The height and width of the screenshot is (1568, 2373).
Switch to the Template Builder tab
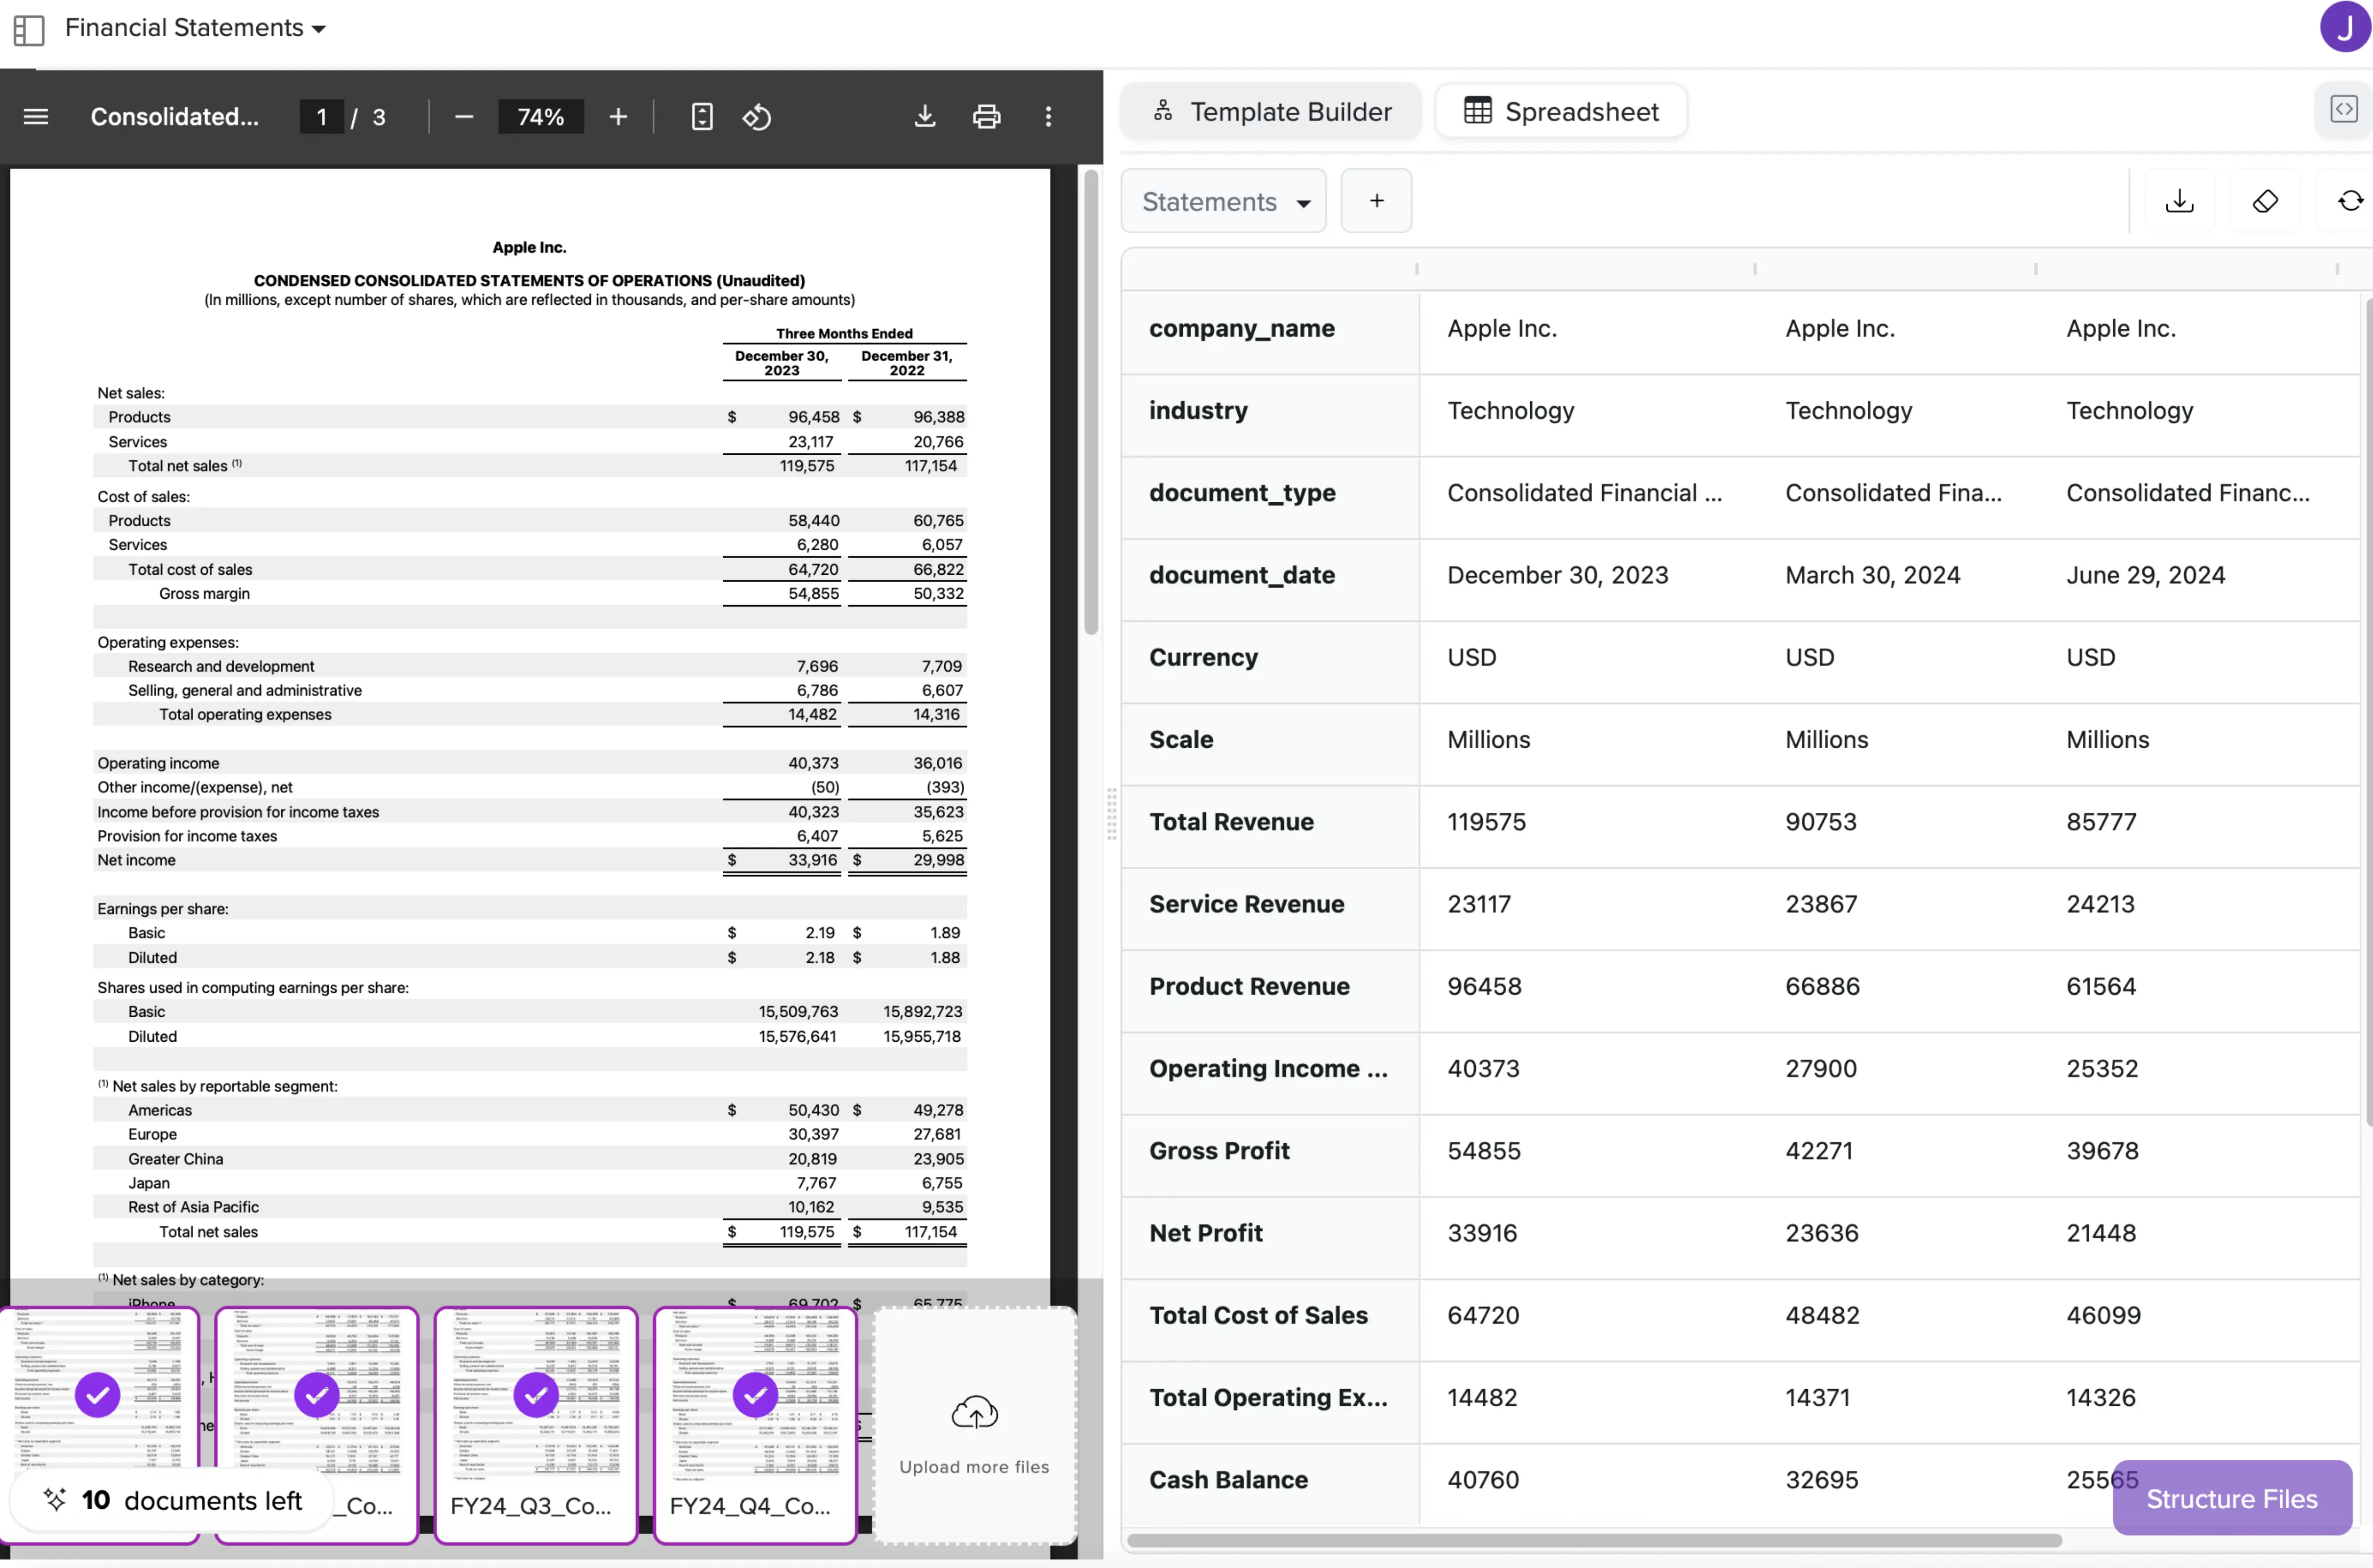tap(1271, 112)
